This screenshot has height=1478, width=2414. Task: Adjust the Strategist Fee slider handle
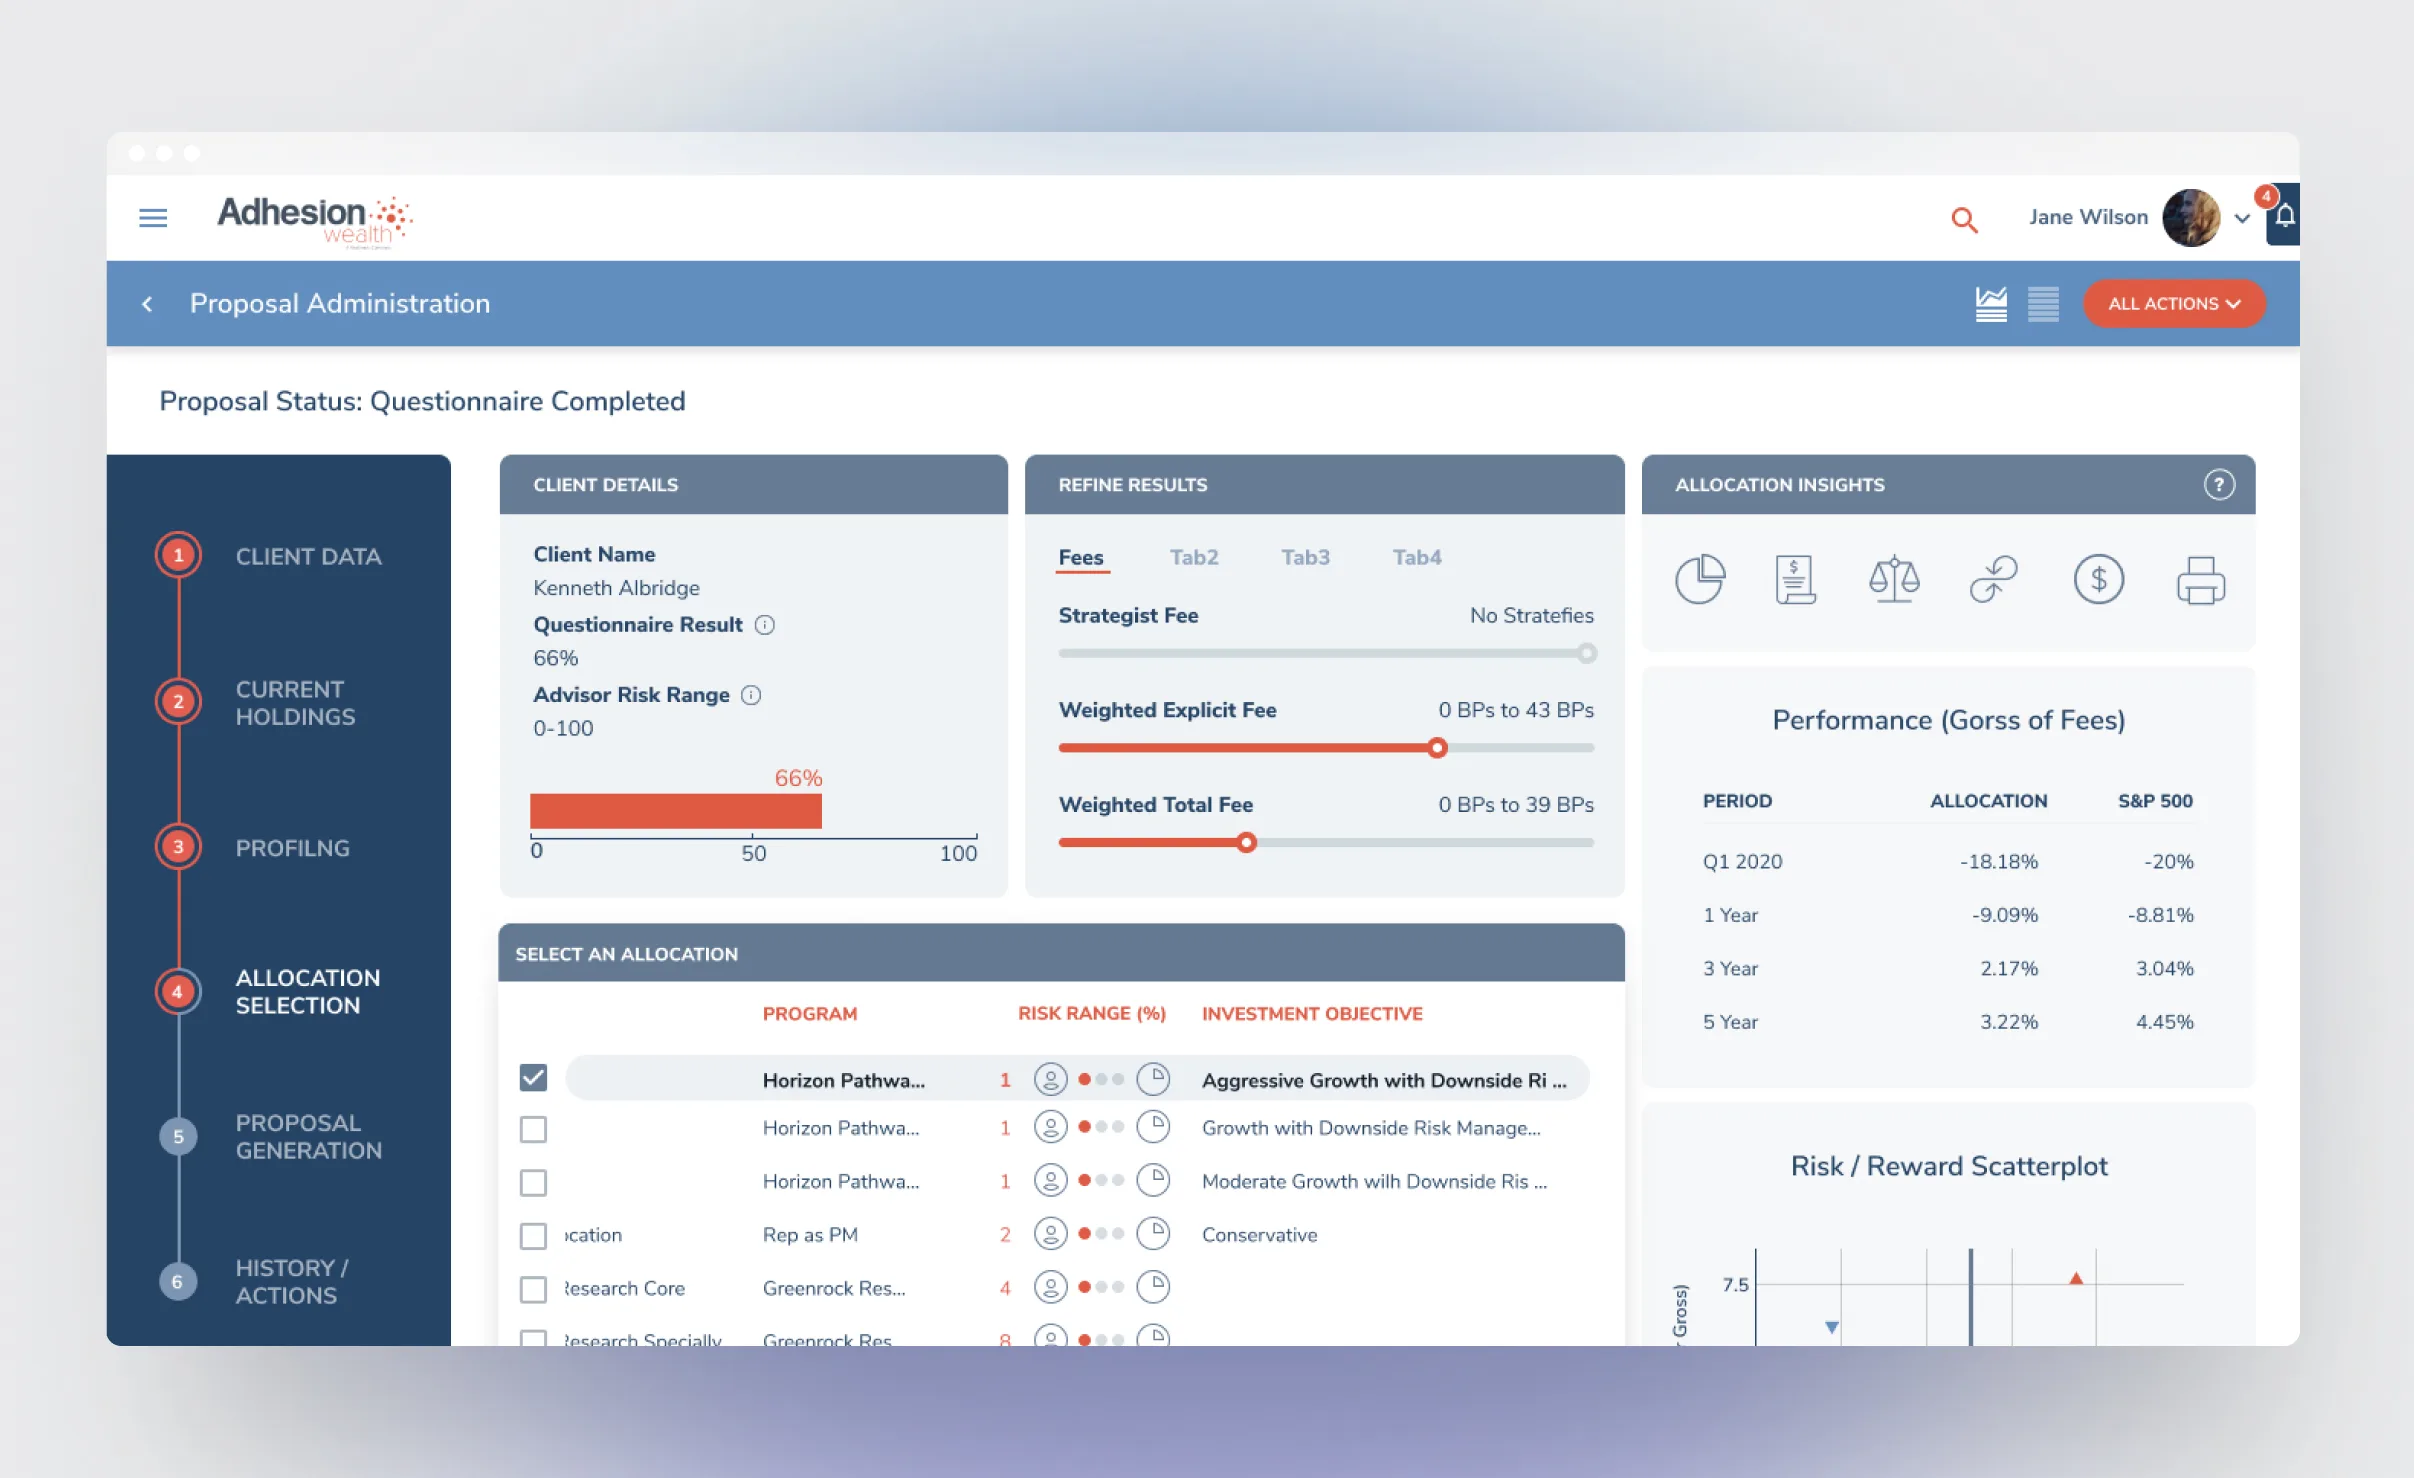1587,654
